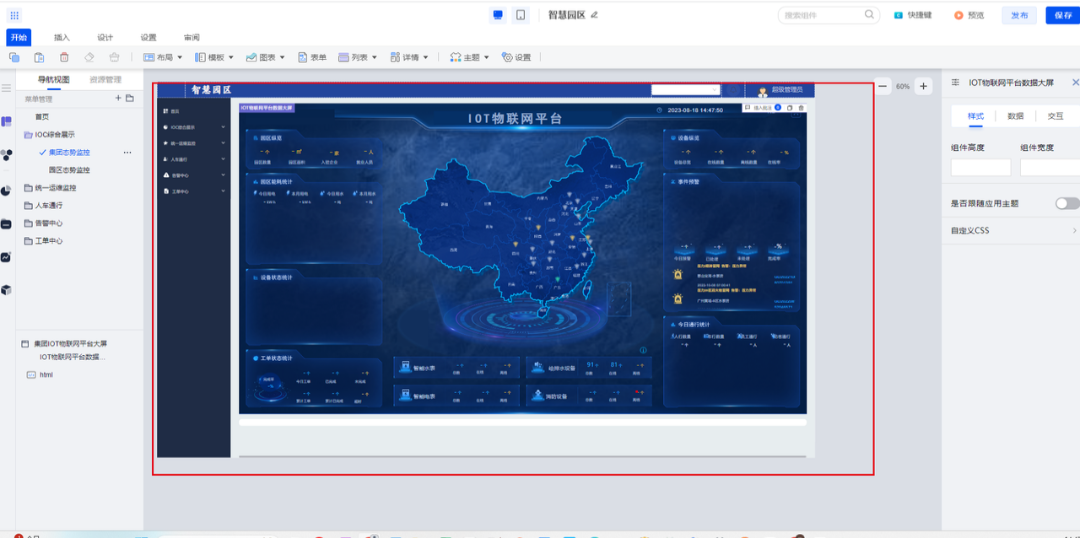Select the 插入 ribbon tab

click(62, 37)
